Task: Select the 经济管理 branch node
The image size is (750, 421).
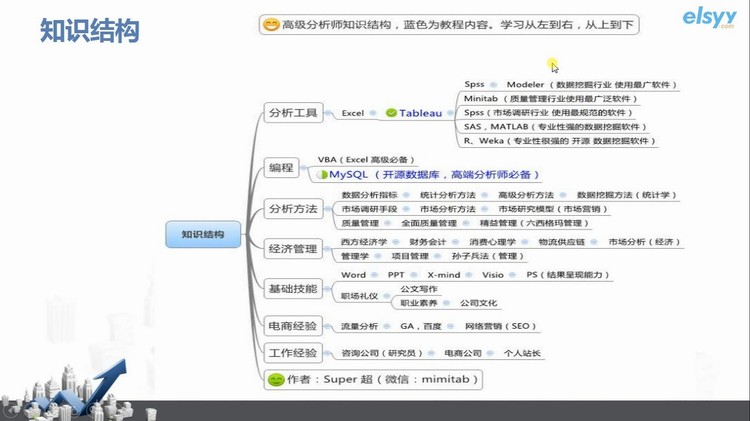Action: pos(293,249)
